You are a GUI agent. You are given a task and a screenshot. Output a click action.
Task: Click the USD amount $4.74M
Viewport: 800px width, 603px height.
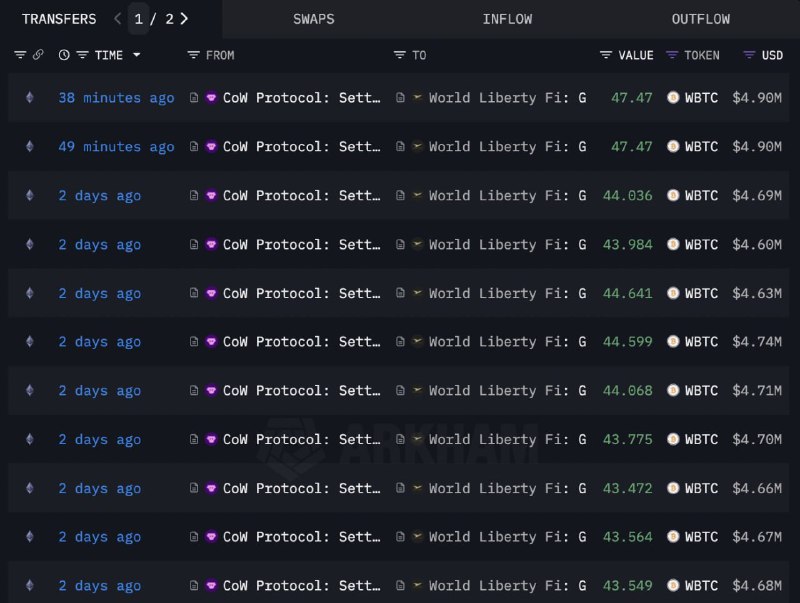pyautogui.click(x=757, y=341)
